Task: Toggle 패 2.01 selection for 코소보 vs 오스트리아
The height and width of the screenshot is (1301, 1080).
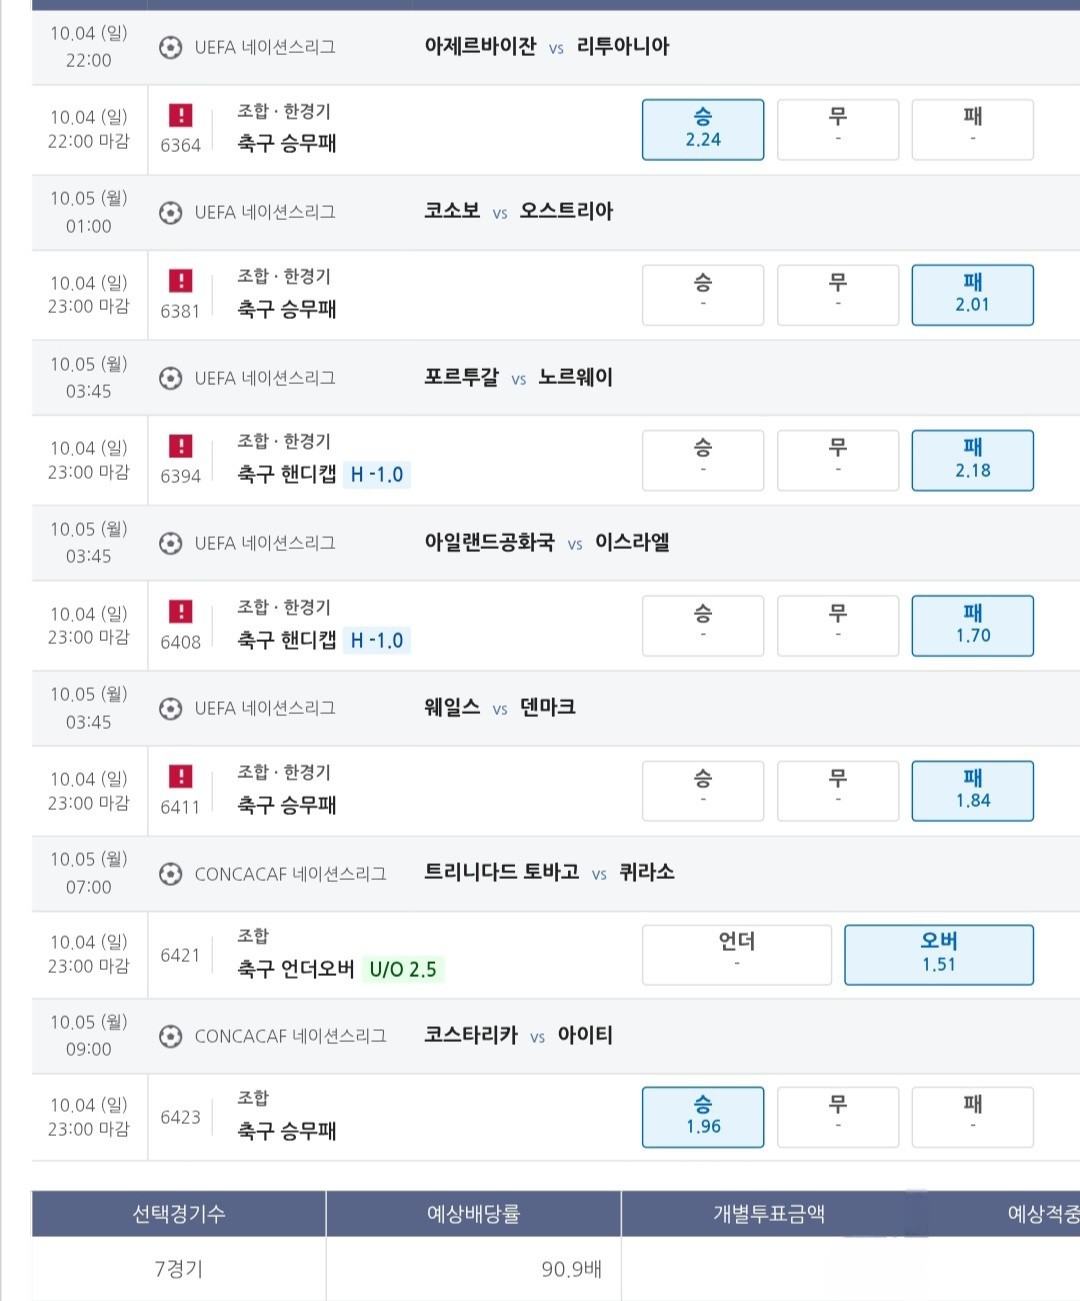Action: (972, 295)
